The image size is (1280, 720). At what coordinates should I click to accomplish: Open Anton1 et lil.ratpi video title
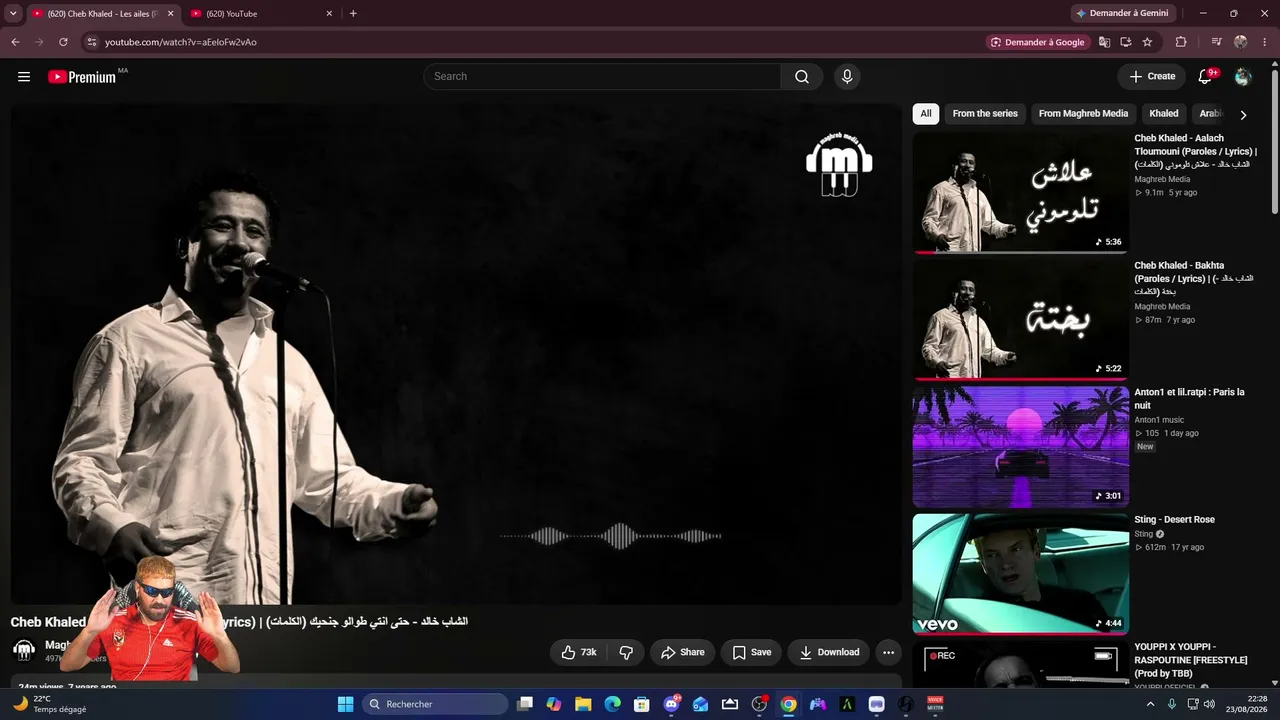(1189, 399)
